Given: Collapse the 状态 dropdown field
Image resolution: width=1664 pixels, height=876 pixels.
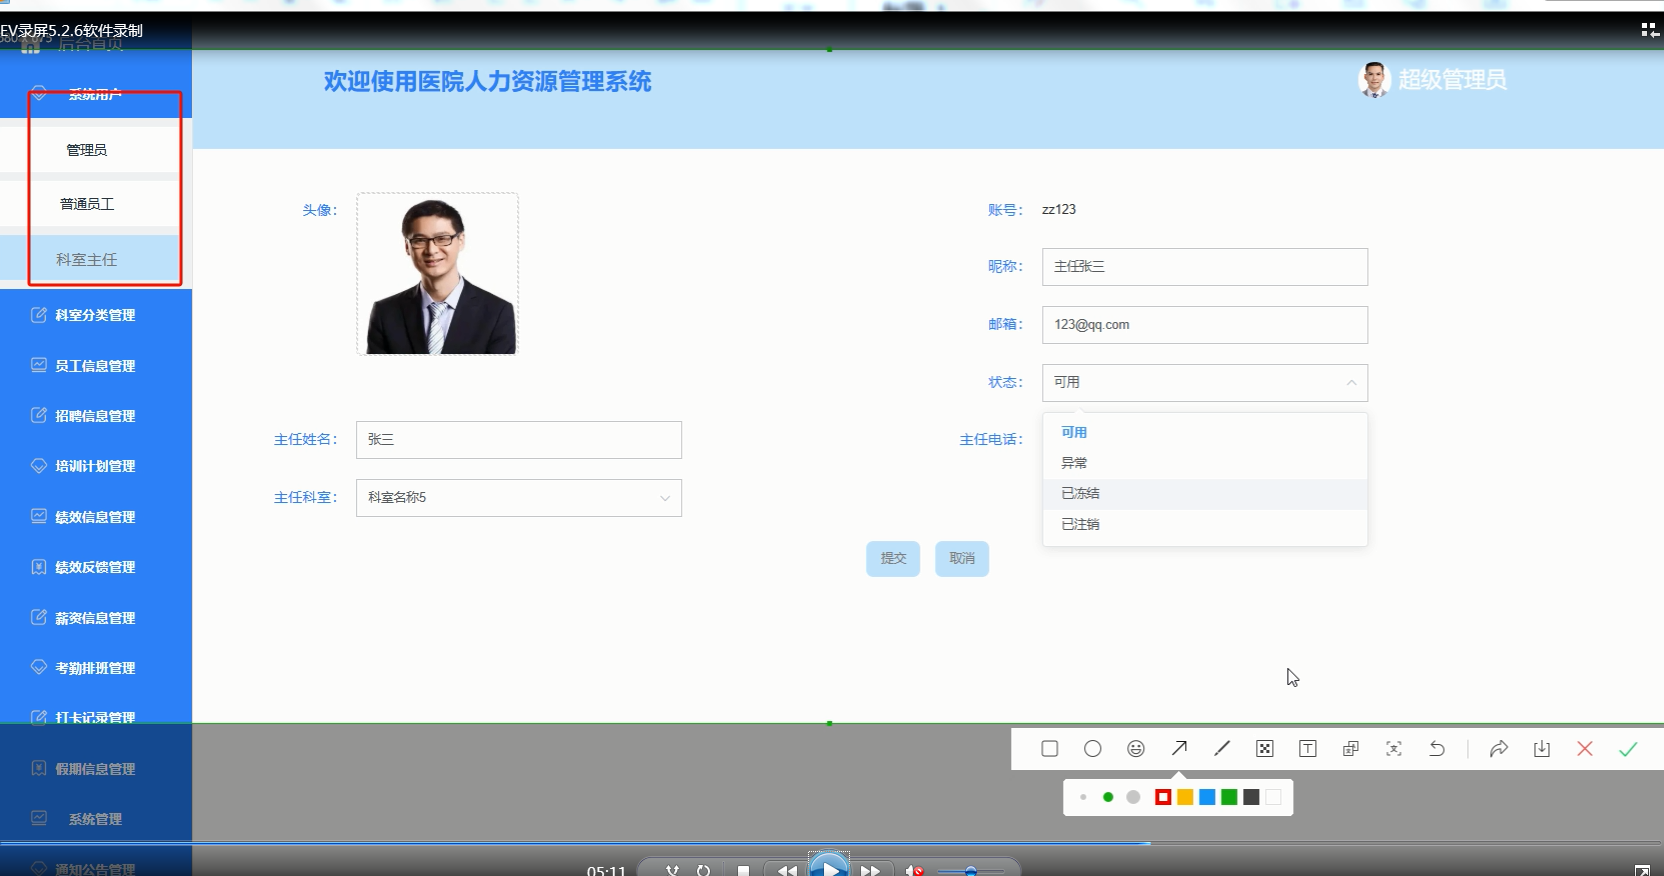Looking at the screenshot, I should (x=1205, y=383).
